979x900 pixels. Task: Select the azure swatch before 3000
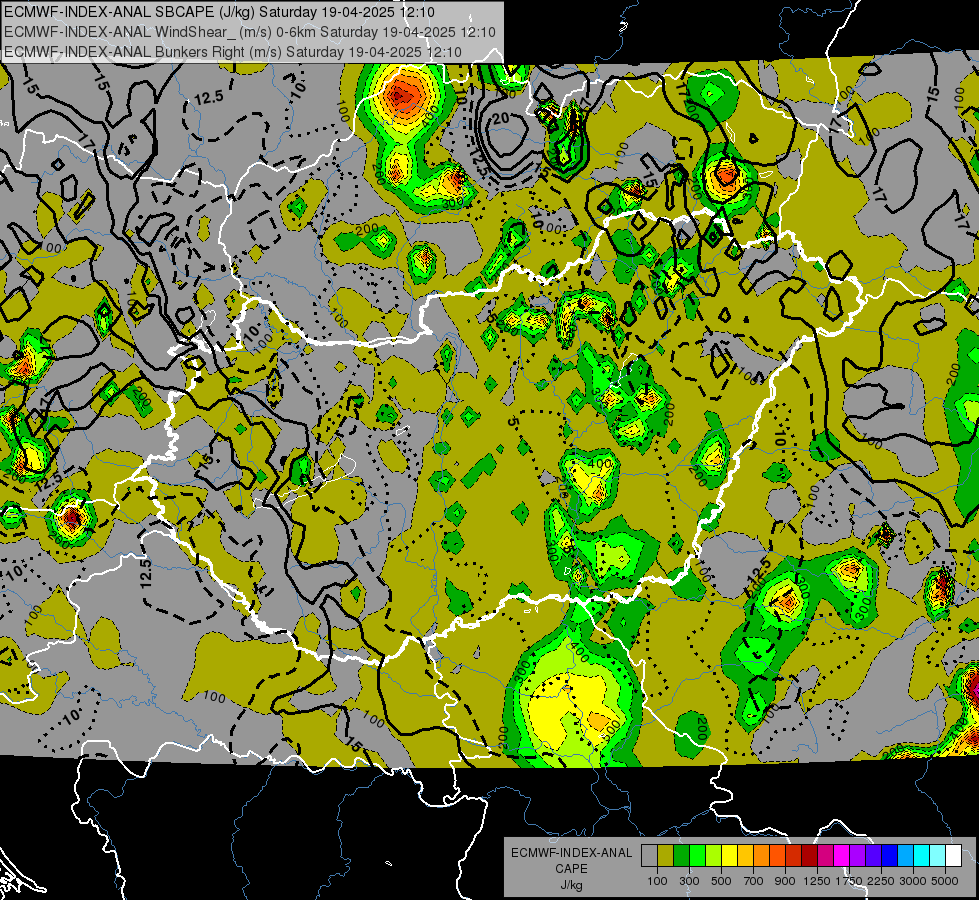pyautogui.click(x=905, y=855)
